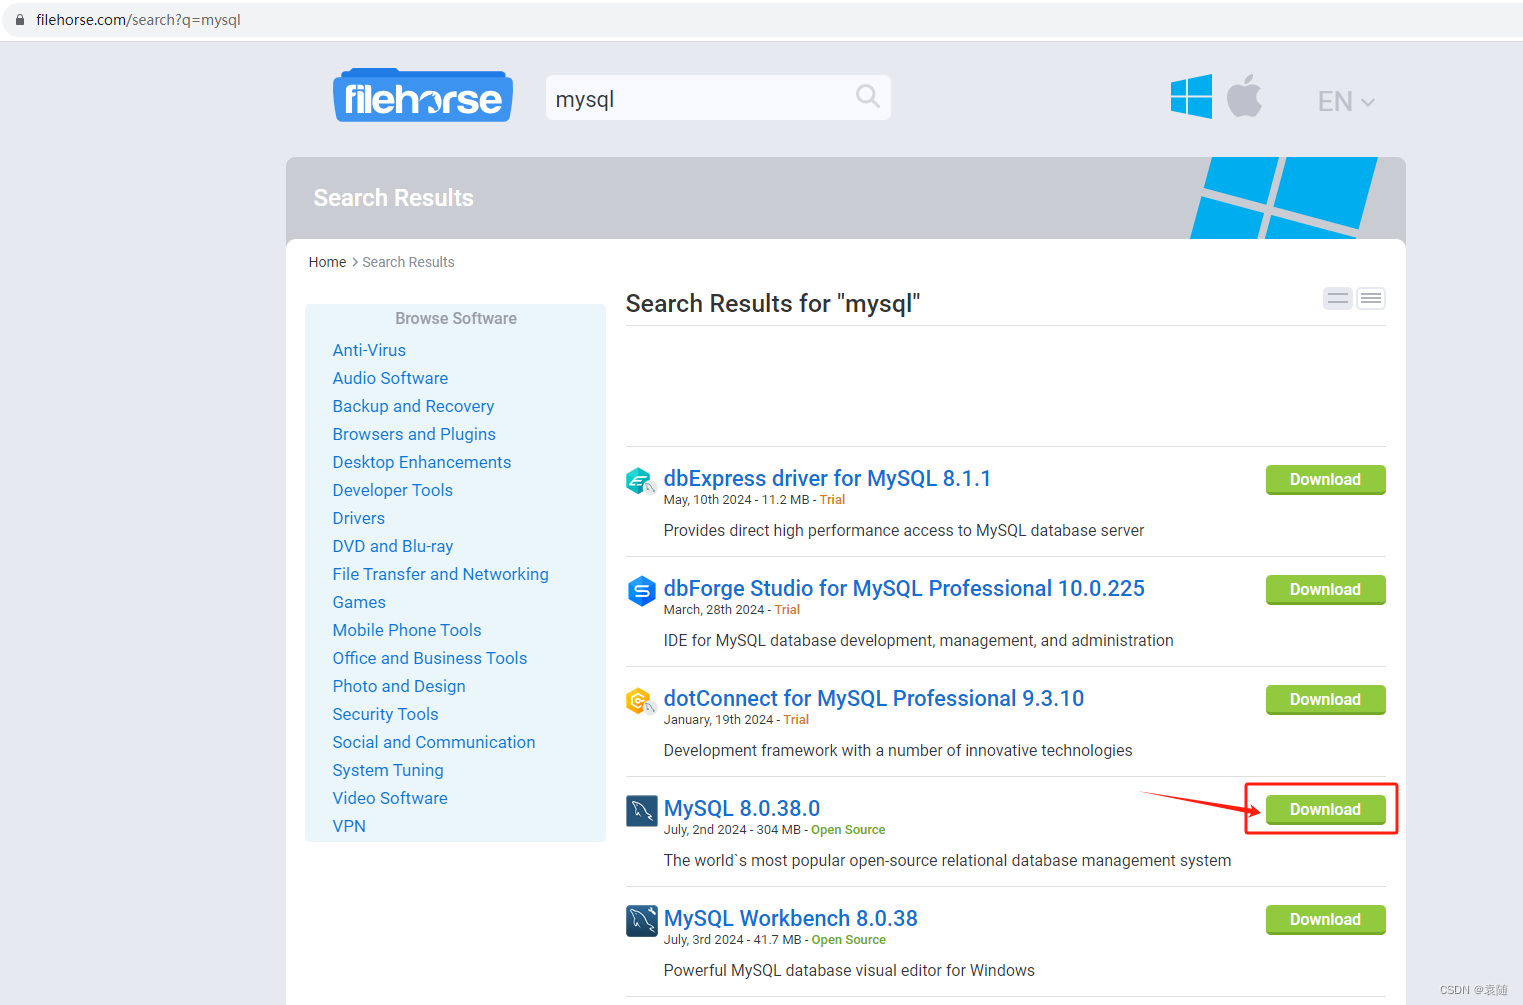Click the "Browse Software" sidebar heading
Screen dimensions: 1523x1005
coord(456,318)
